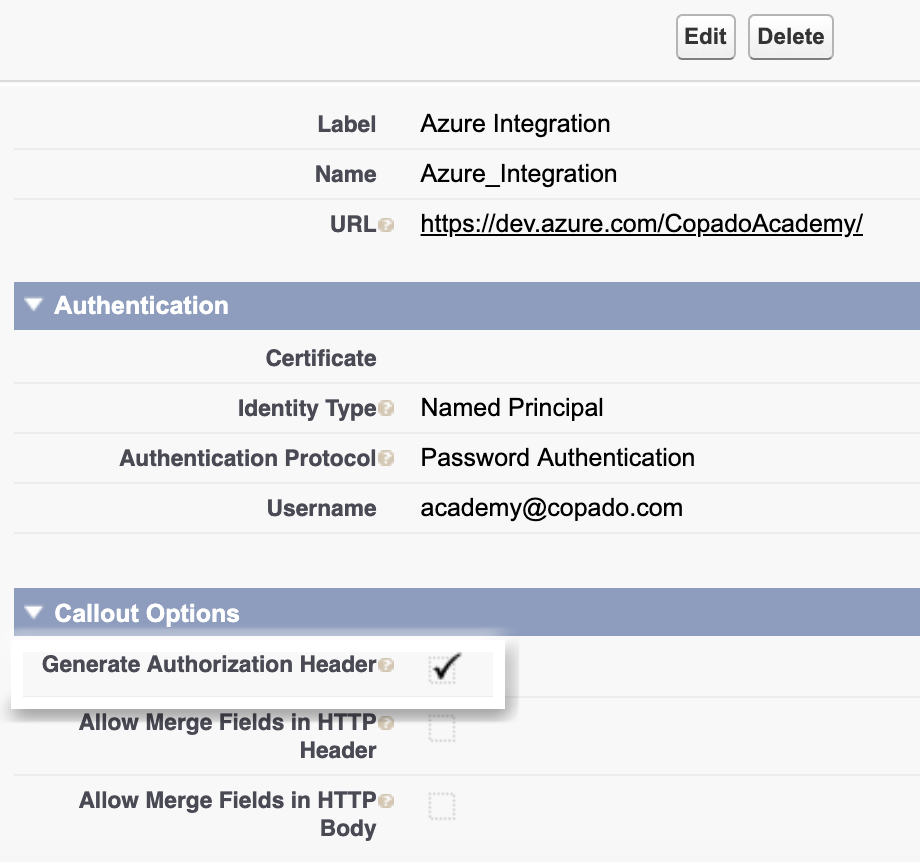Select the 'Named Principal' identity type value
The width and height of the screenshot is (920, 862).
click(x=512, y=408)
